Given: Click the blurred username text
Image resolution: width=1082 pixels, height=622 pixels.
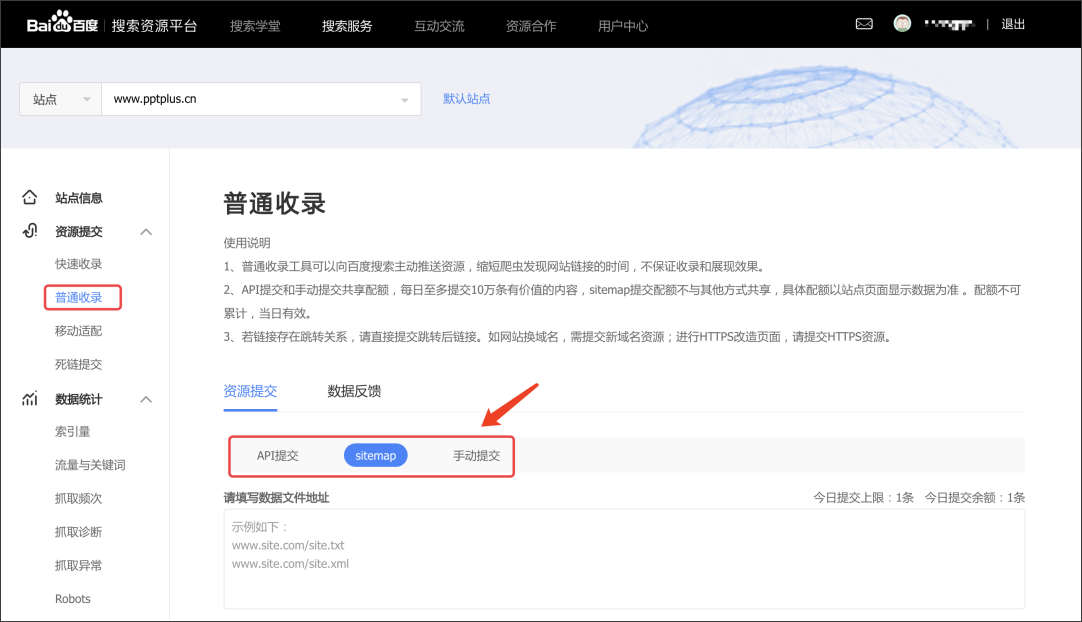Looking at the screenshot, I should (x=949, y=25).
